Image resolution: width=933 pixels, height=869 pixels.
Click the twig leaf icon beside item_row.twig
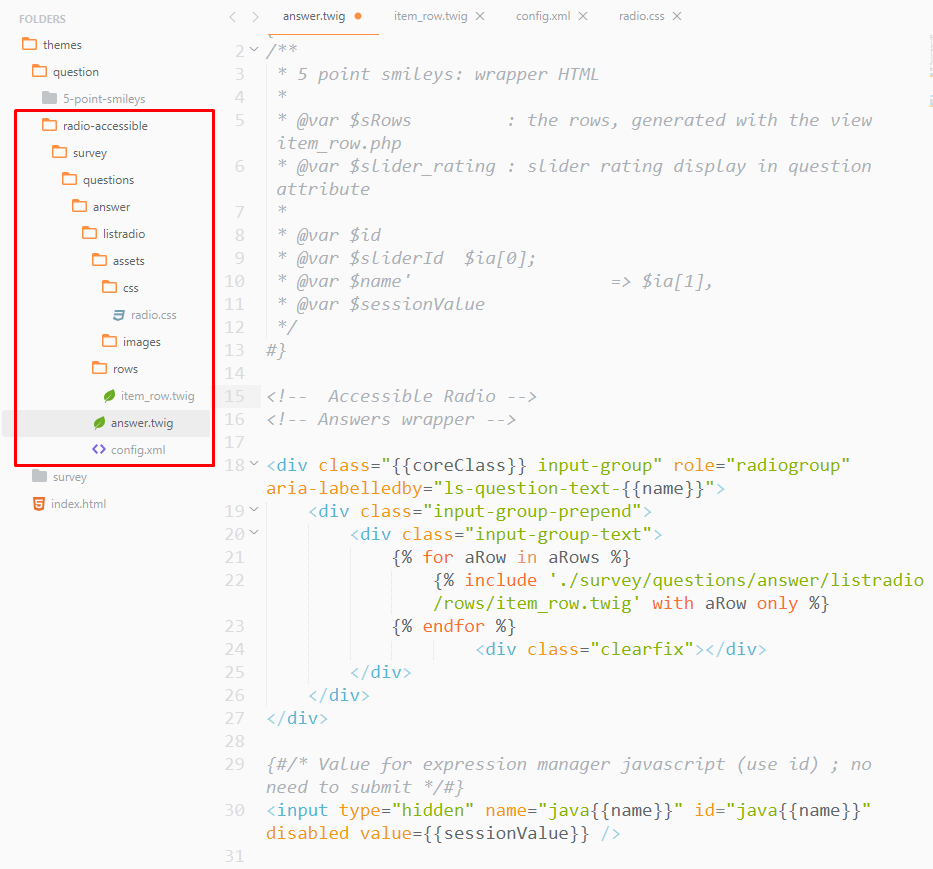109,395
